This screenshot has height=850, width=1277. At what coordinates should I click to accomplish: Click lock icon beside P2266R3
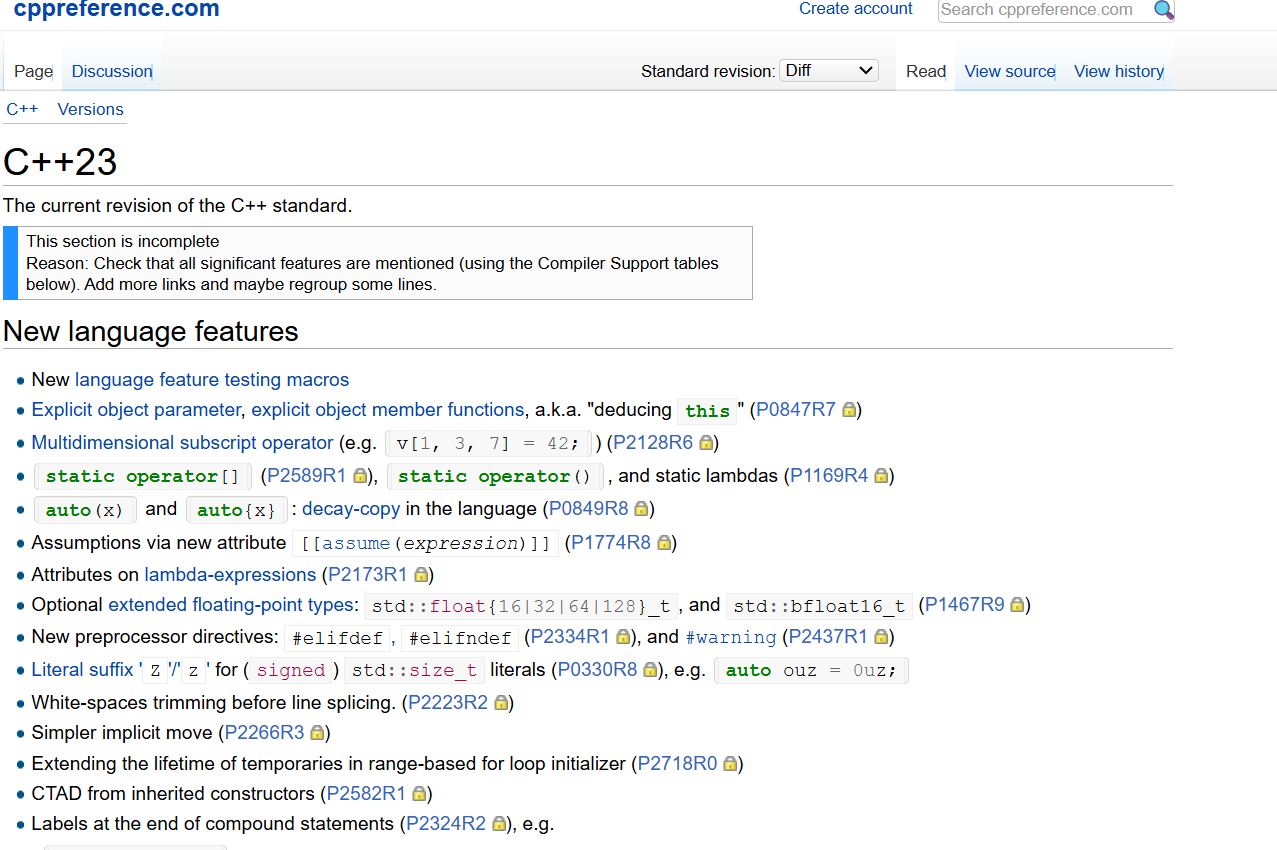317,733
